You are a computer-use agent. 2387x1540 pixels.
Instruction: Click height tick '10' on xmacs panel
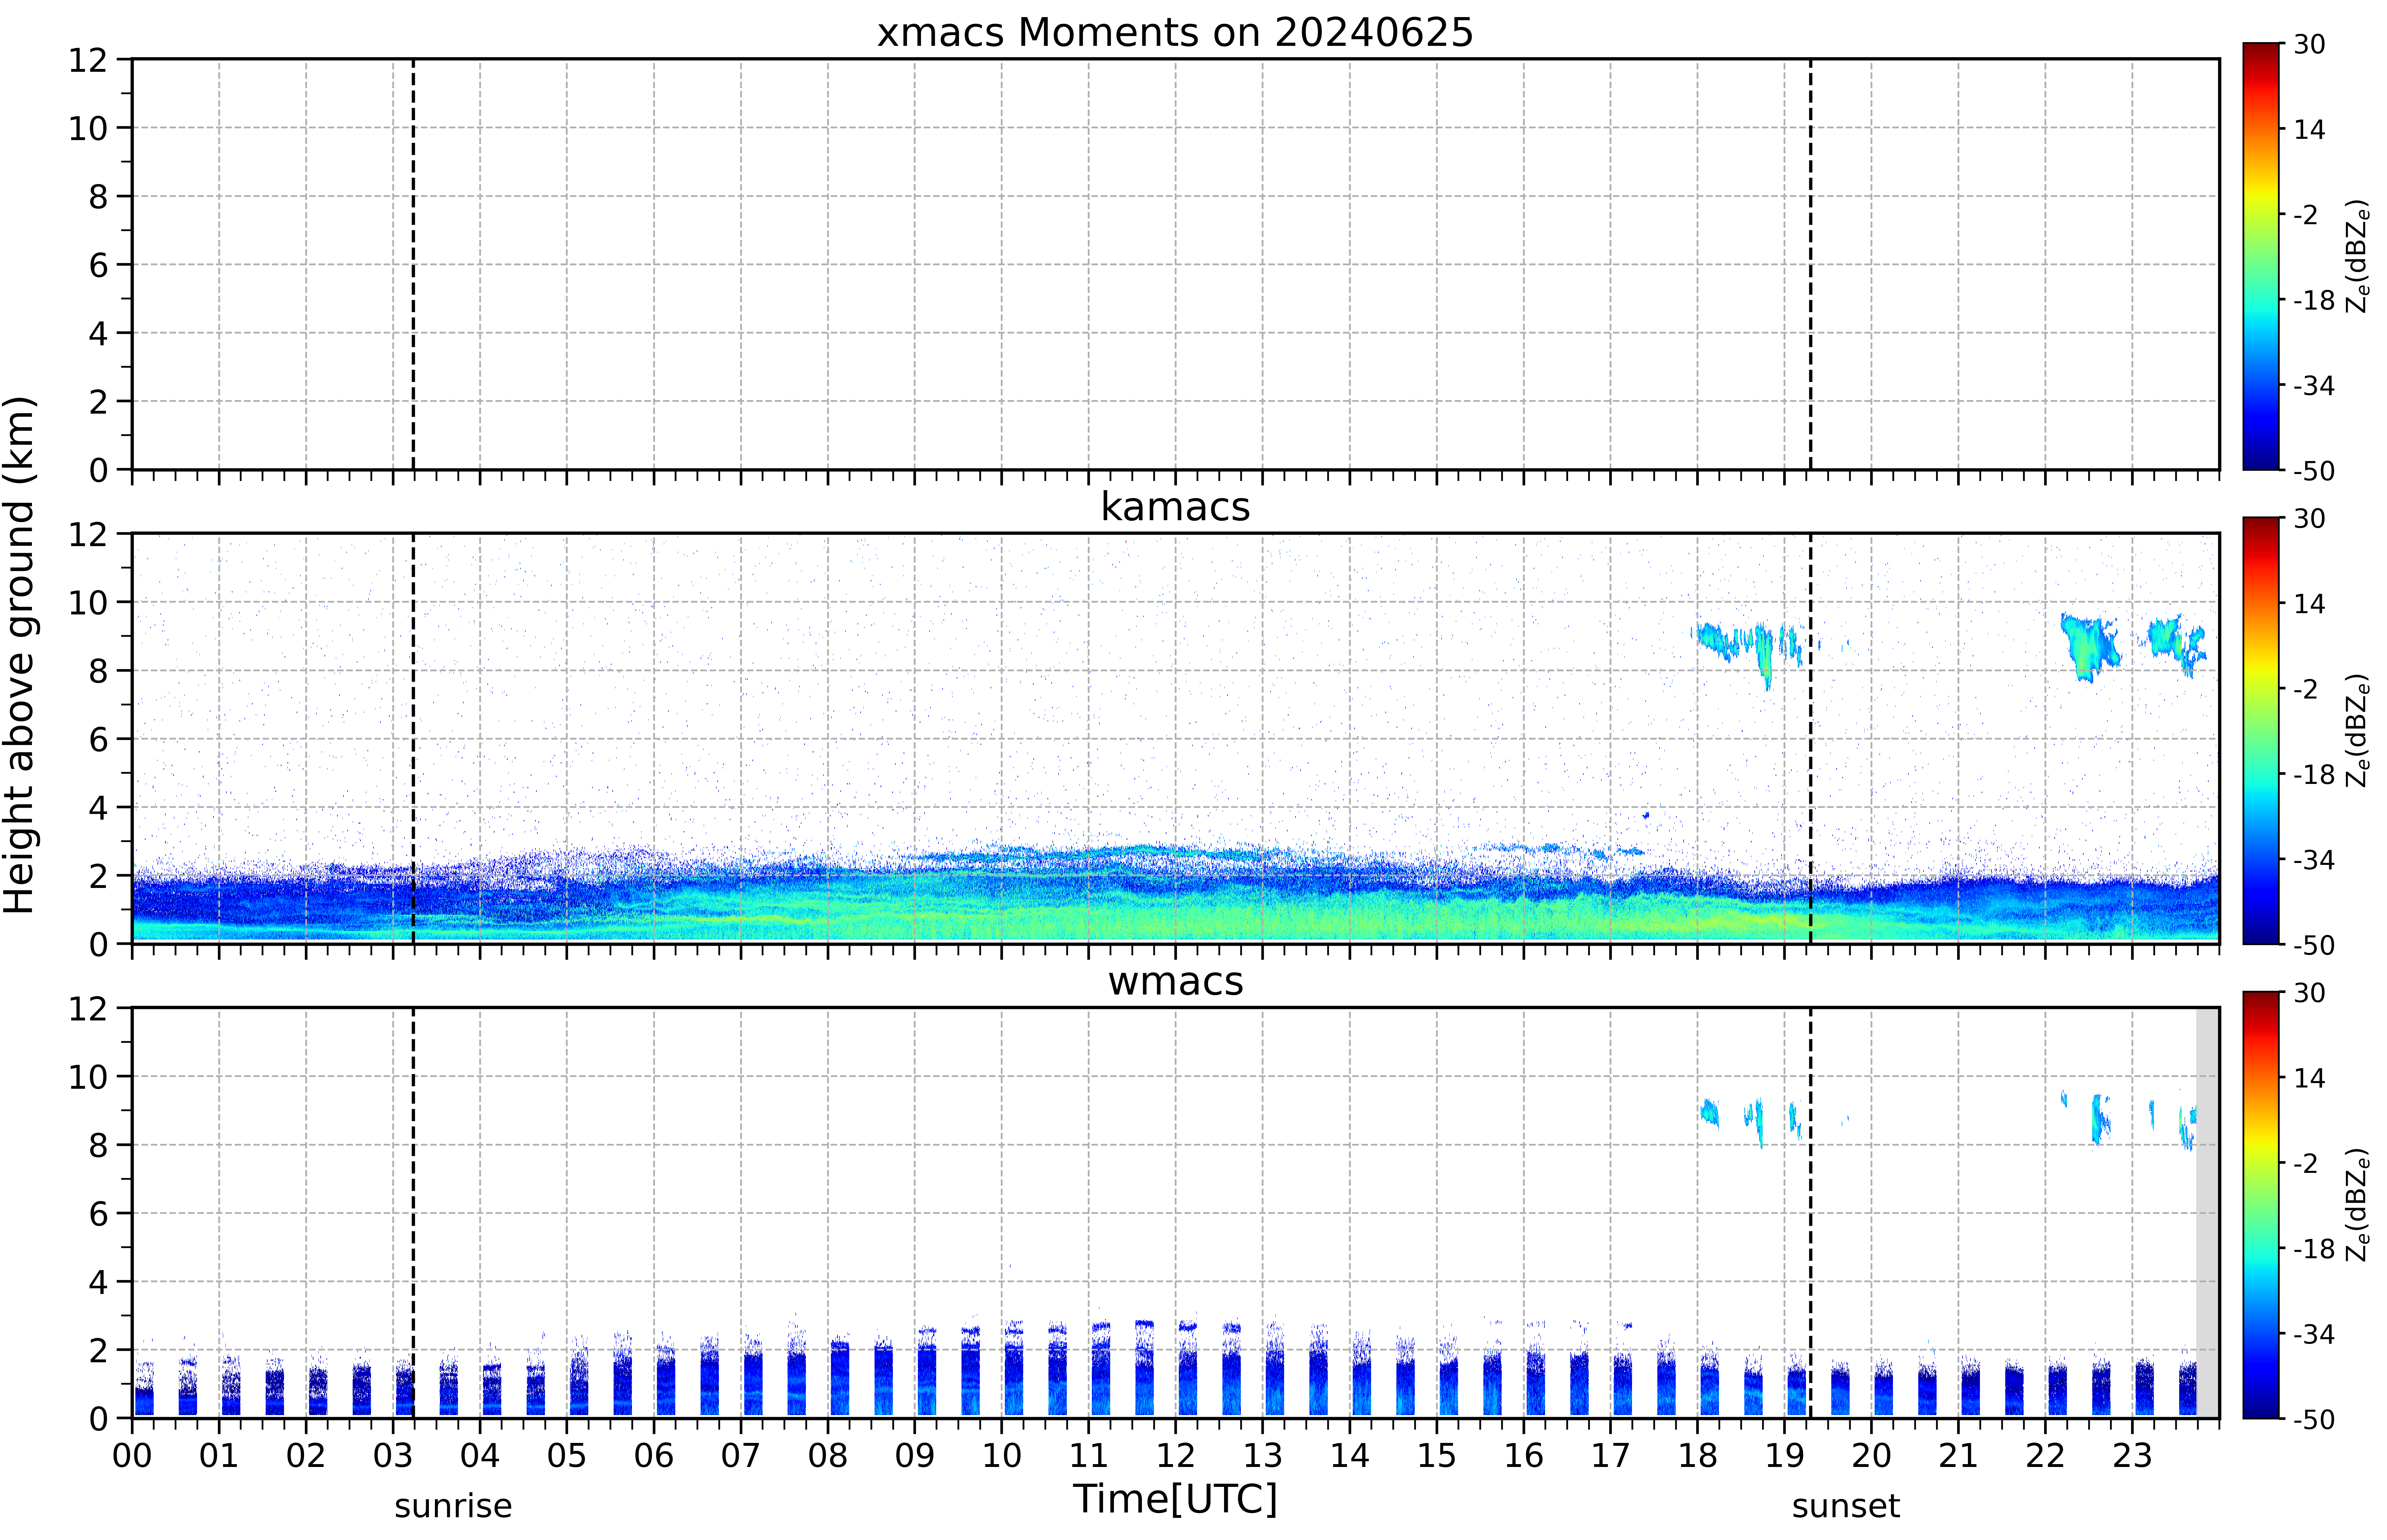click(88, 128)
